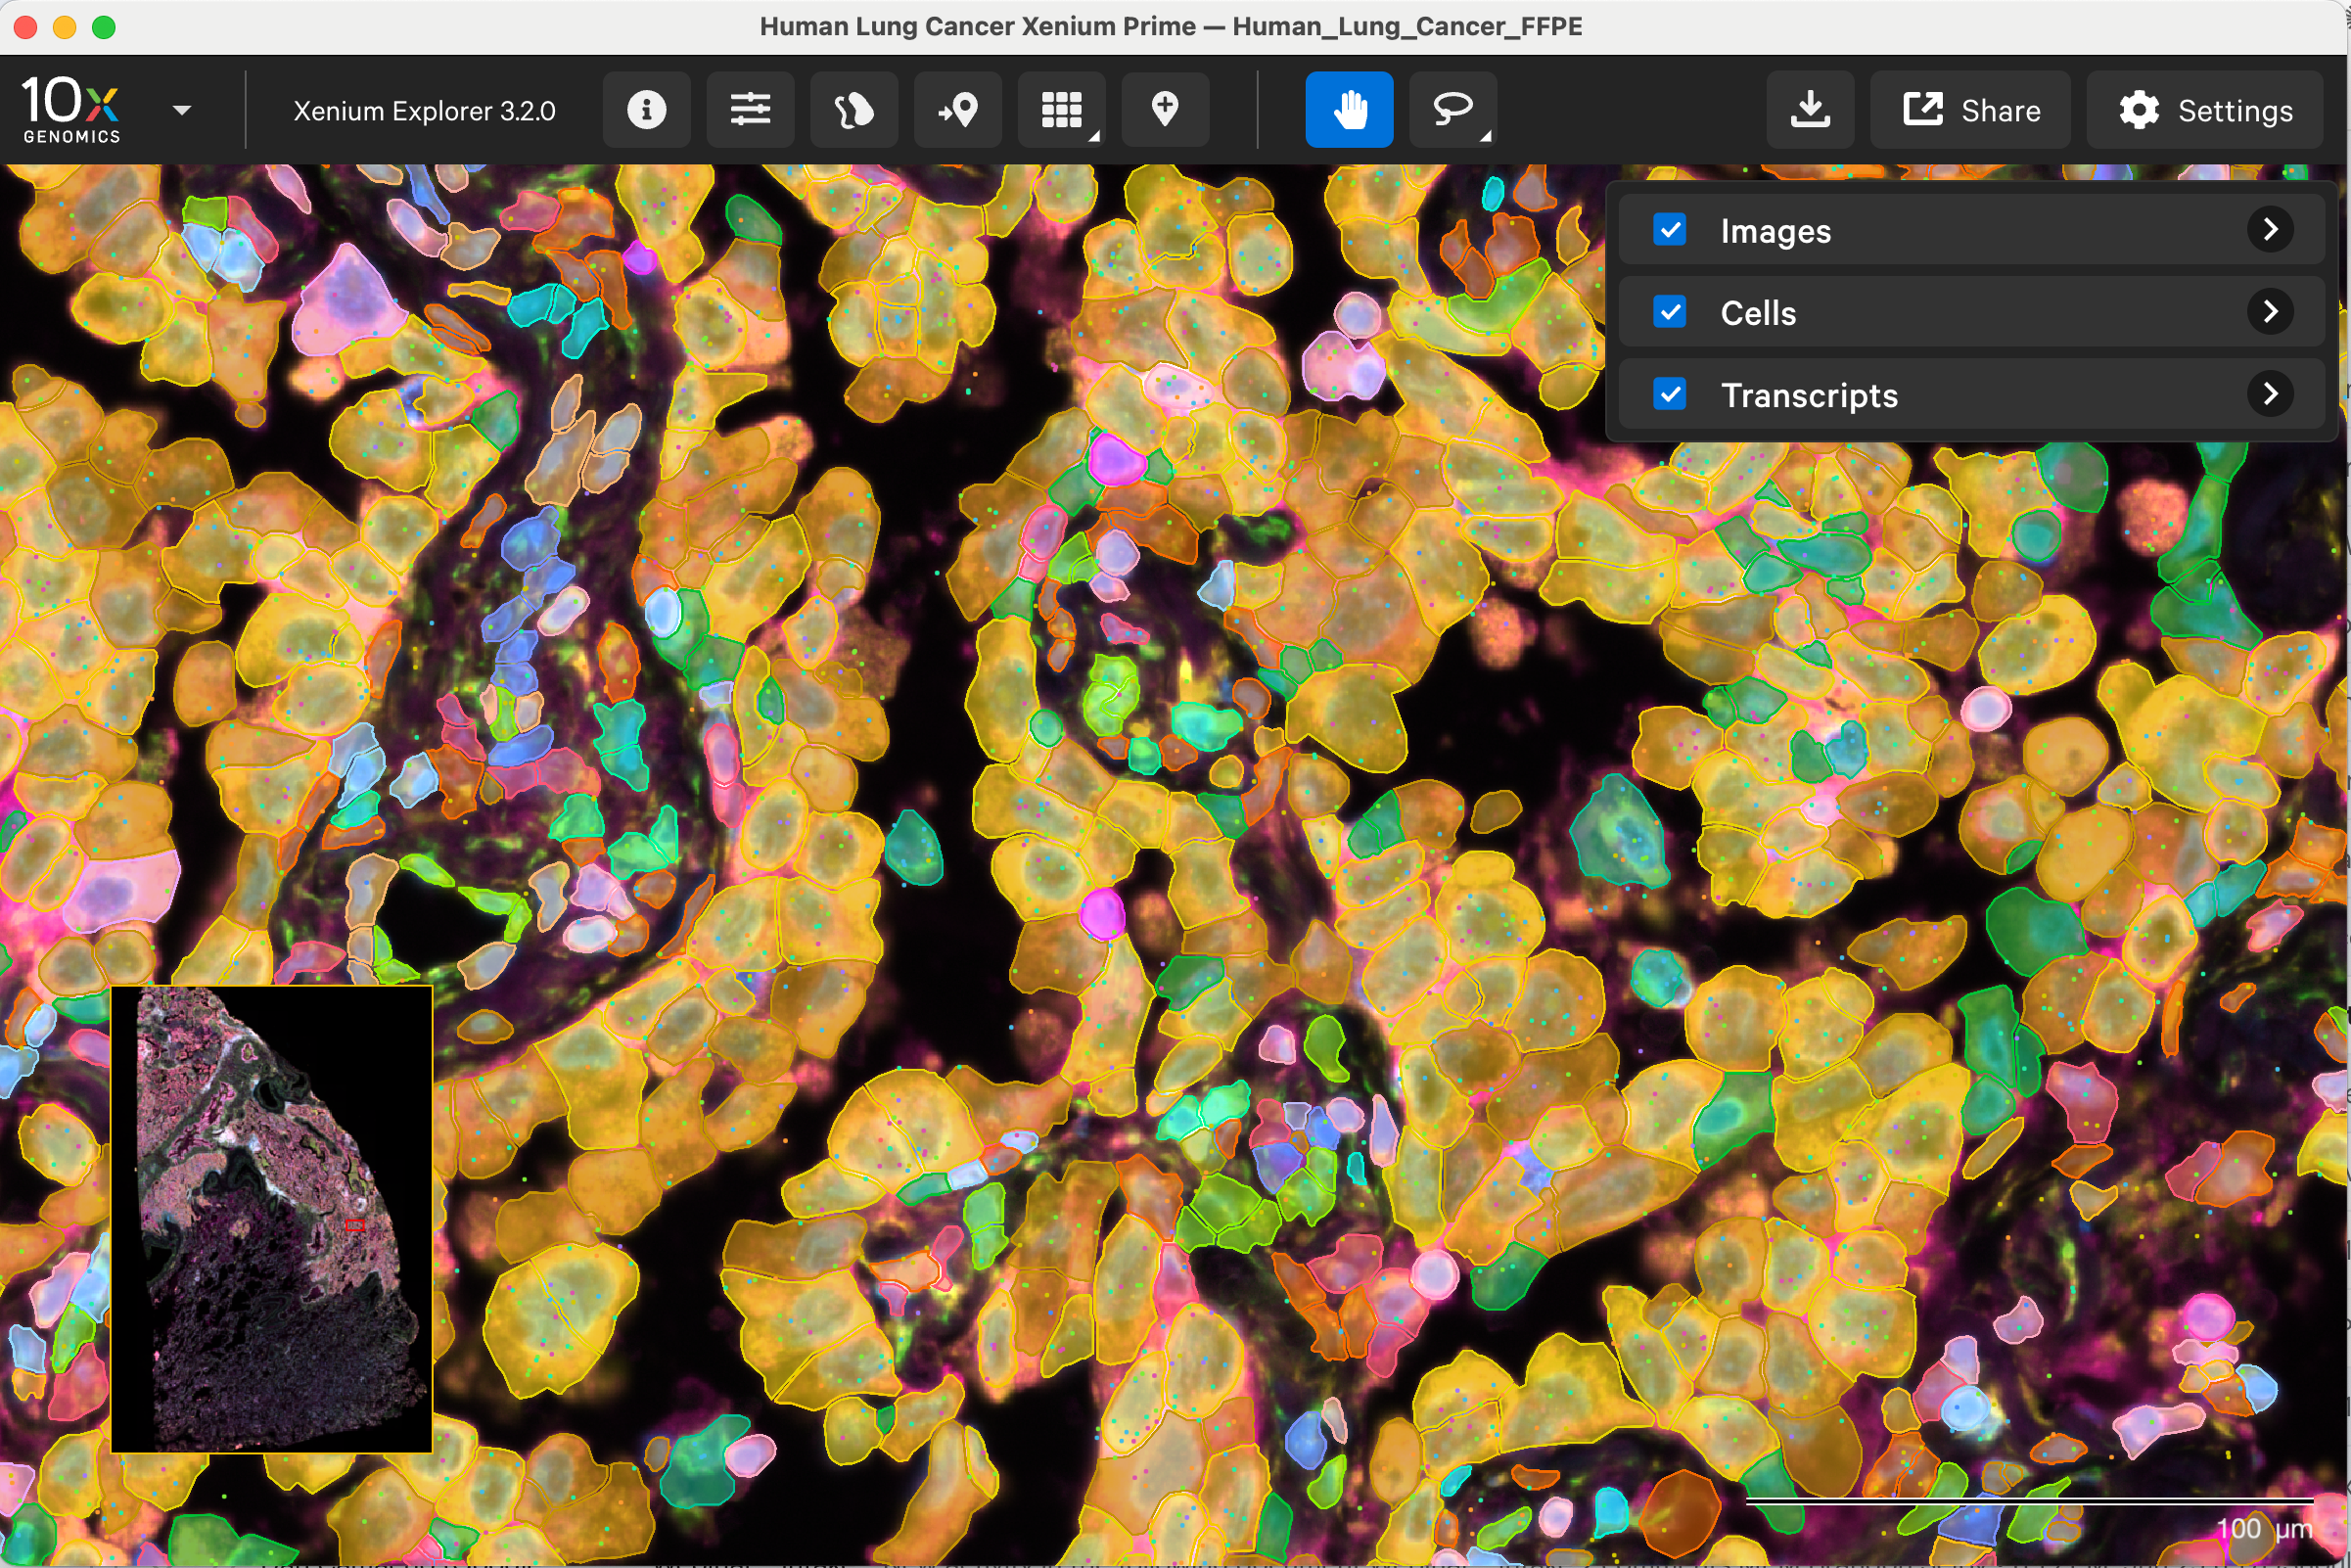Expand the Transcripts layer options
Image resolution: width=2351 pixels, height=1568 pixels.
(x=2271, y=394)
